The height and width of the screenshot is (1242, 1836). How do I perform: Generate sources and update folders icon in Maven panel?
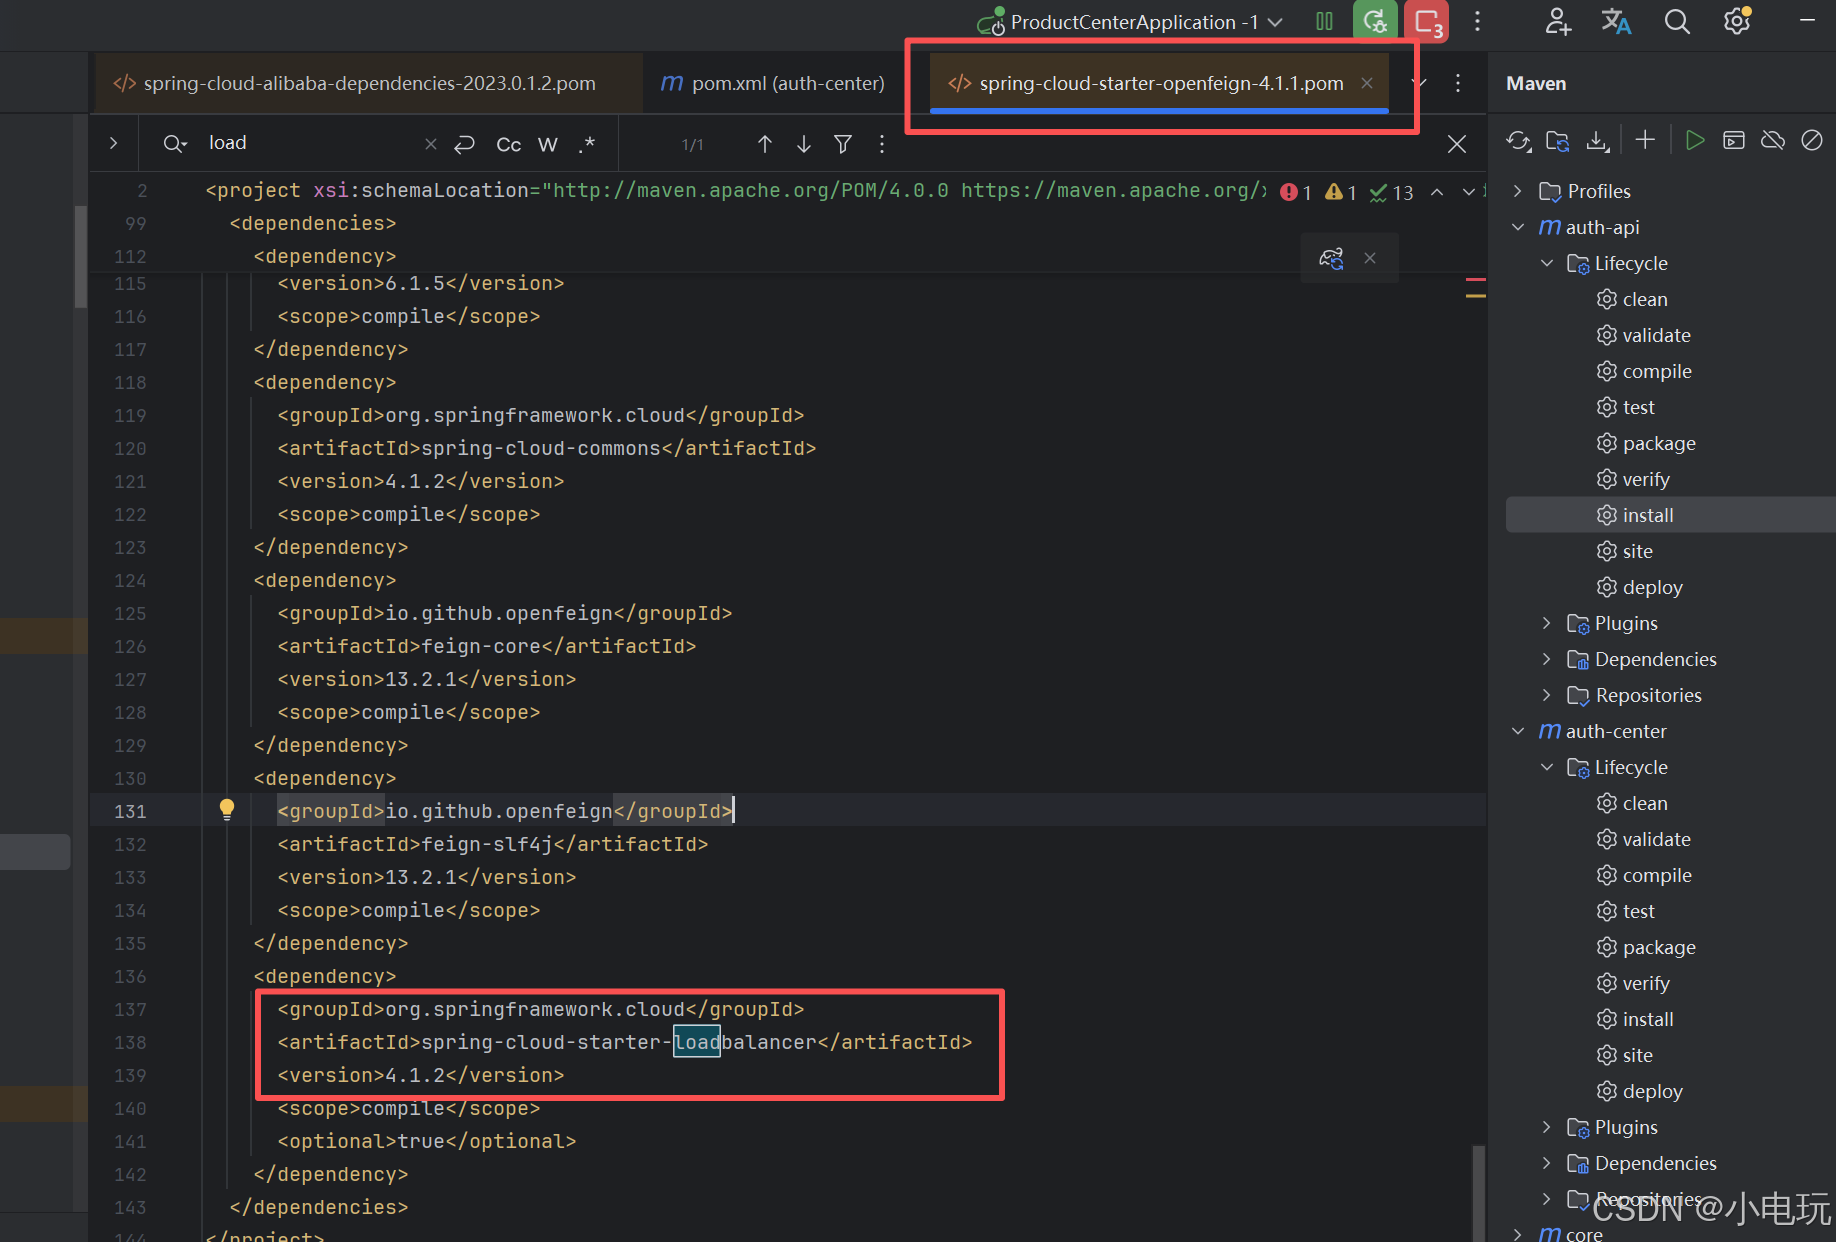pos(1557,141)
